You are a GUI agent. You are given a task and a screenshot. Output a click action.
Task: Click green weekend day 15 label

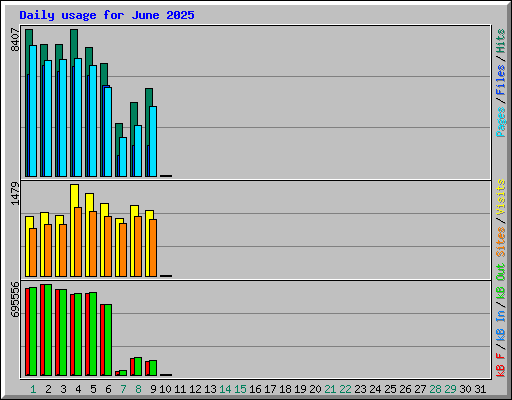(x=240, y=389)
